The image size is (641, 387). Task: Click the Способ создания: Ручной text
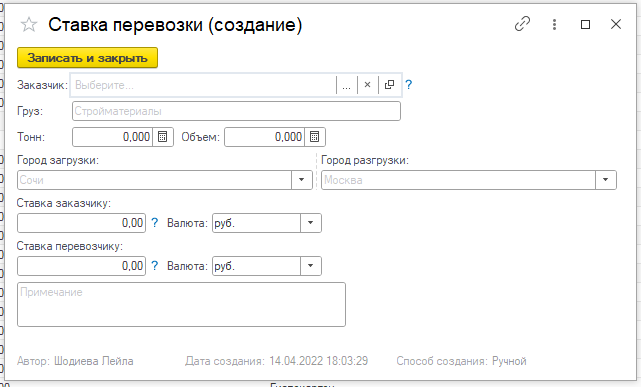click(461, 361)
